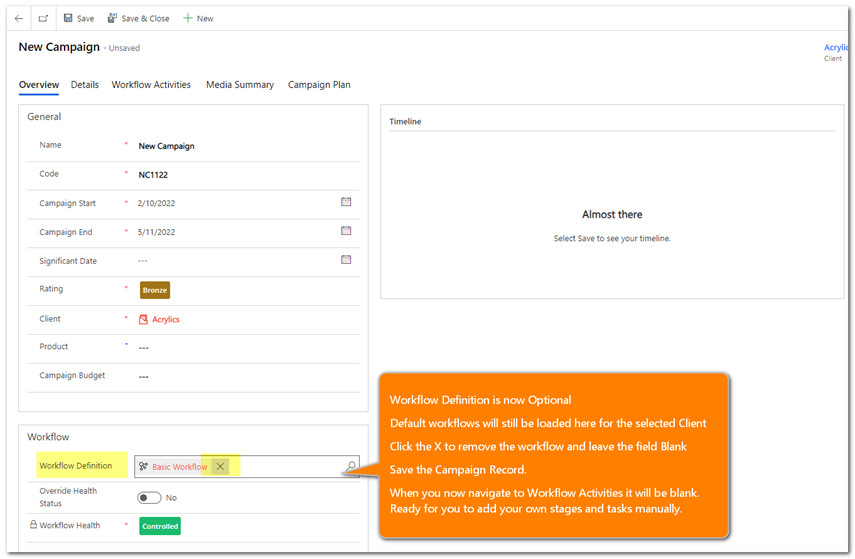
Task: Click the Basic Workflow lookup link
Action: (x=179, y=467)
